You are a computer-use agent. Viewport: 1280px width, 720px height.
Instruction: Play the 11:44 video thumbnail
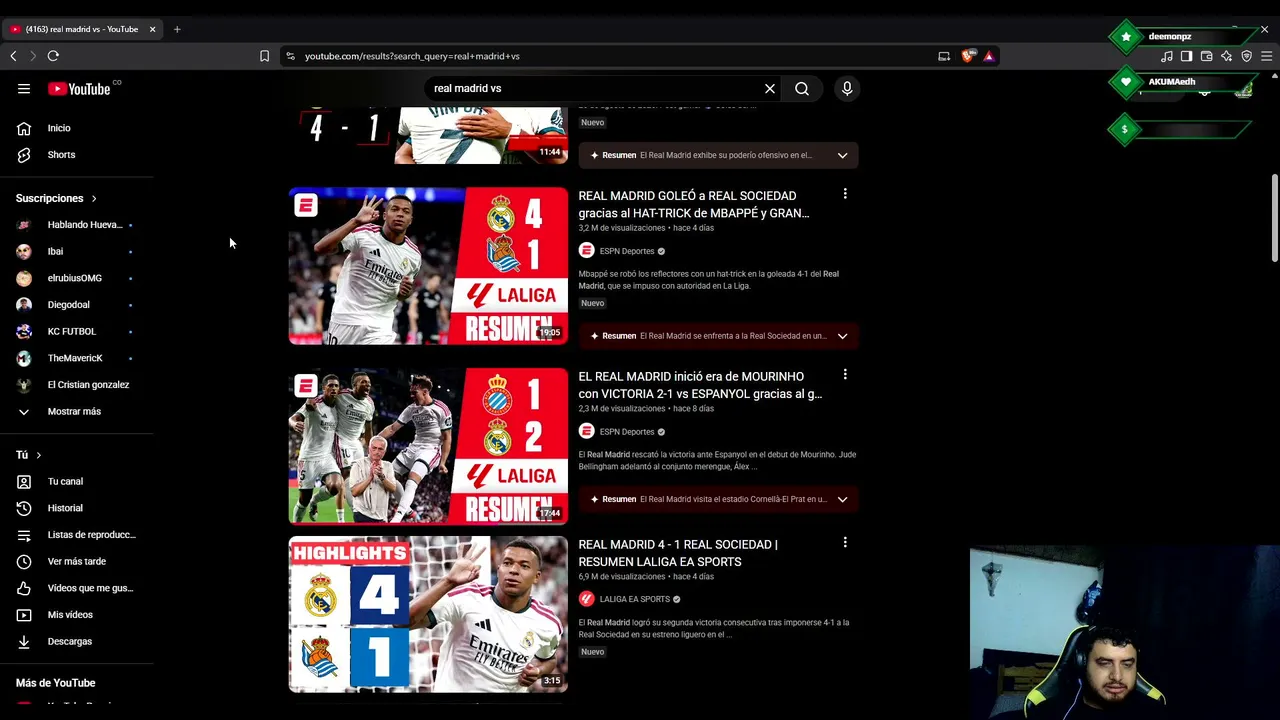pyautogui.click(x=428, y=135)
